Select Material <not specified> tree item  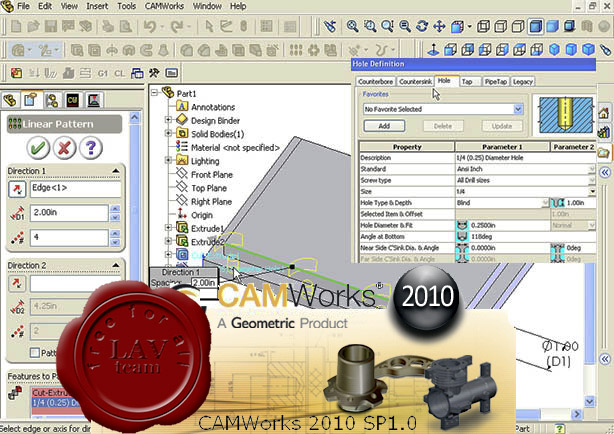tap(235, 148)
